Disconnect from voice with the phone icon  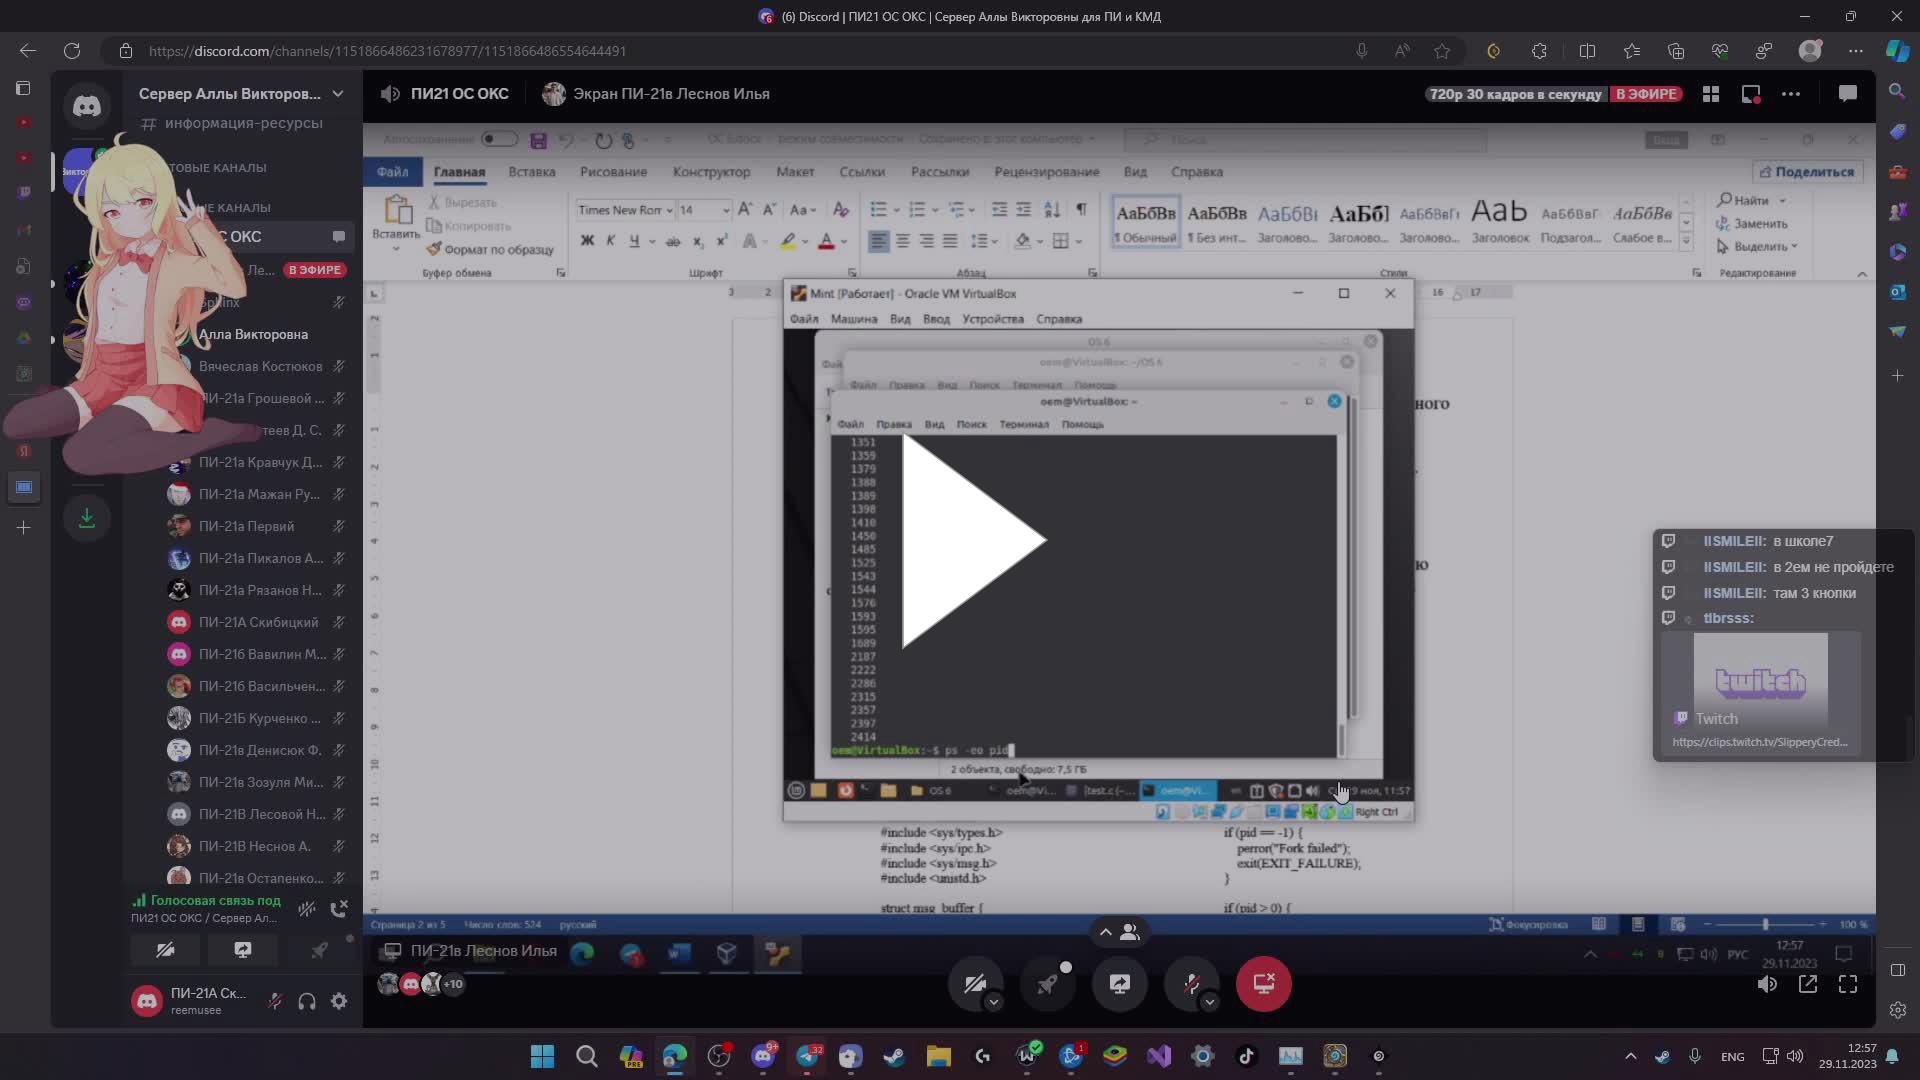[339, 908]
